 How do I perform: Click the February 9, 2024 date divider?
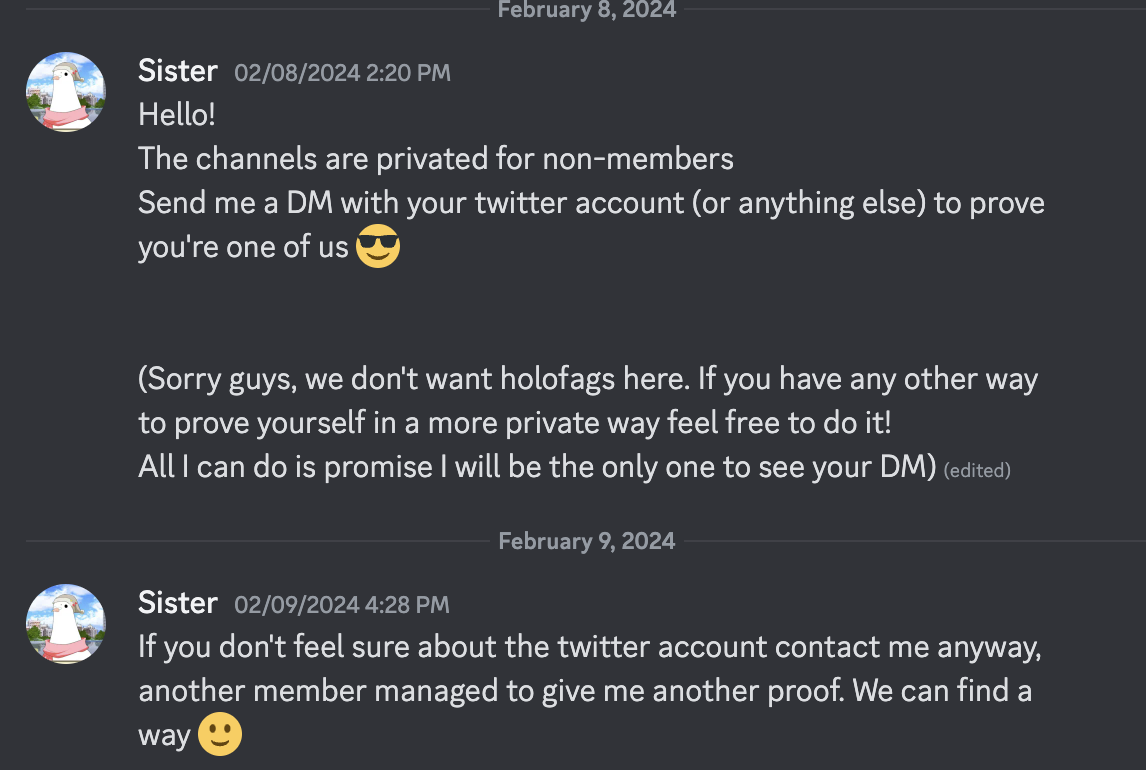coord(586,541)
